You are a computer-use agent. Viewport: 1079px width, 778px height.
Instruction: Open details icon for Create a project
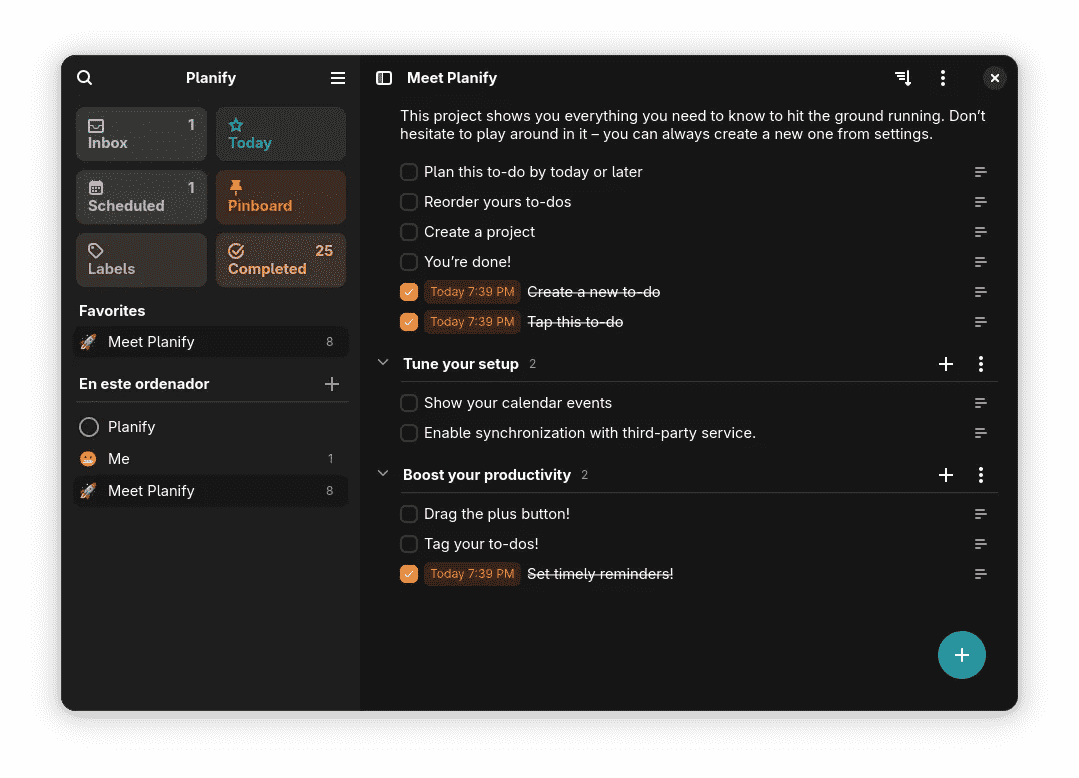coord(981,232)
